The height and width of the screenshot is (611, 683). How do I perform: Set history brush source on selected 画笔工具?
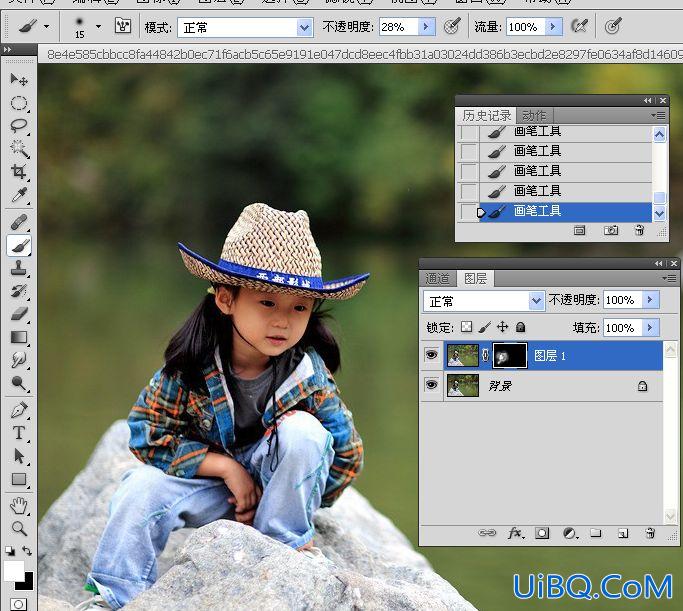pyautogui.click(x=469, y=212)
